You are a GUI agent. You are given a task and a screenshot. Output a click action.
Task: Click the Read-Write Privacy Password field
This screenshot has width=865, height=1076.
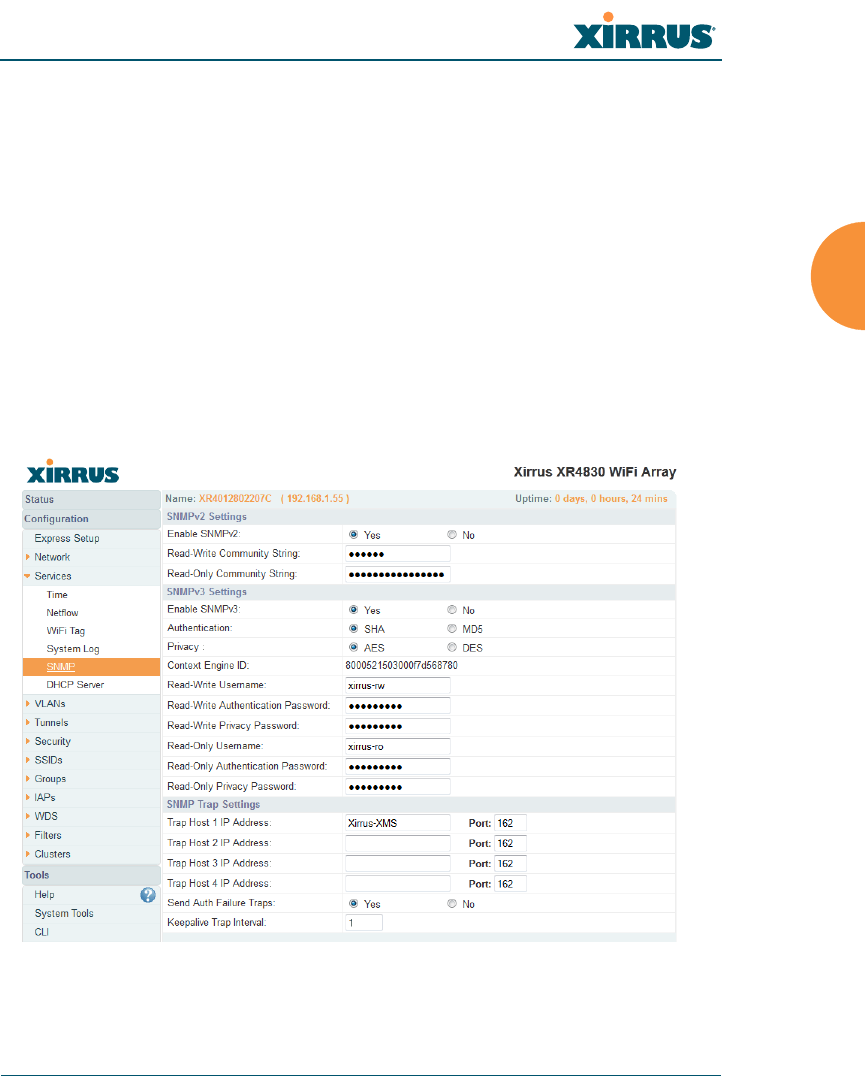tap(398, 726)
